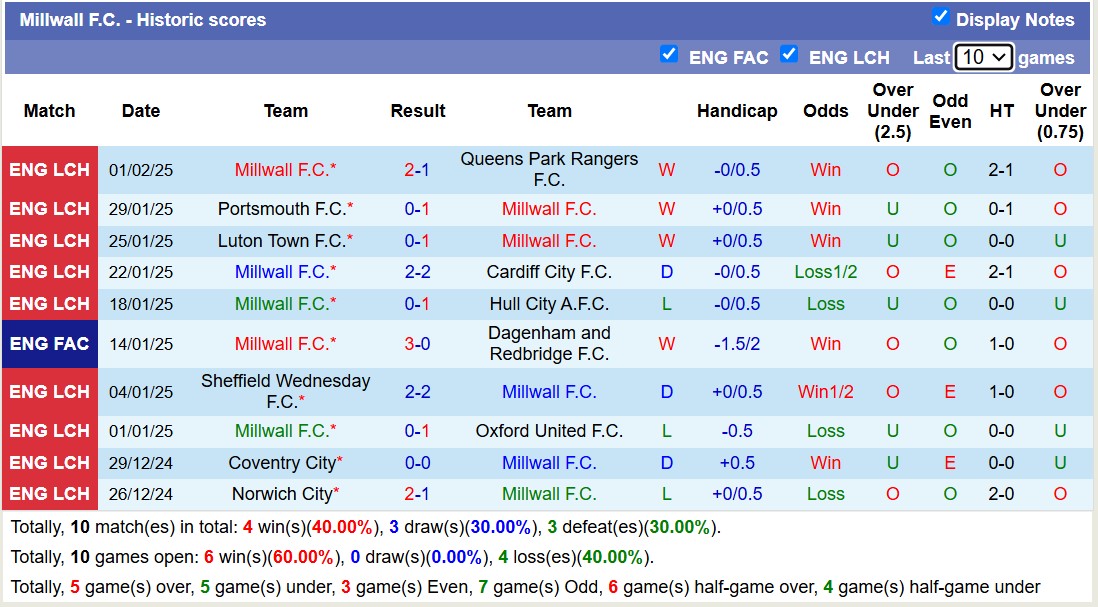
Task: Open Coventry City team page
Action: pos(282,463)
